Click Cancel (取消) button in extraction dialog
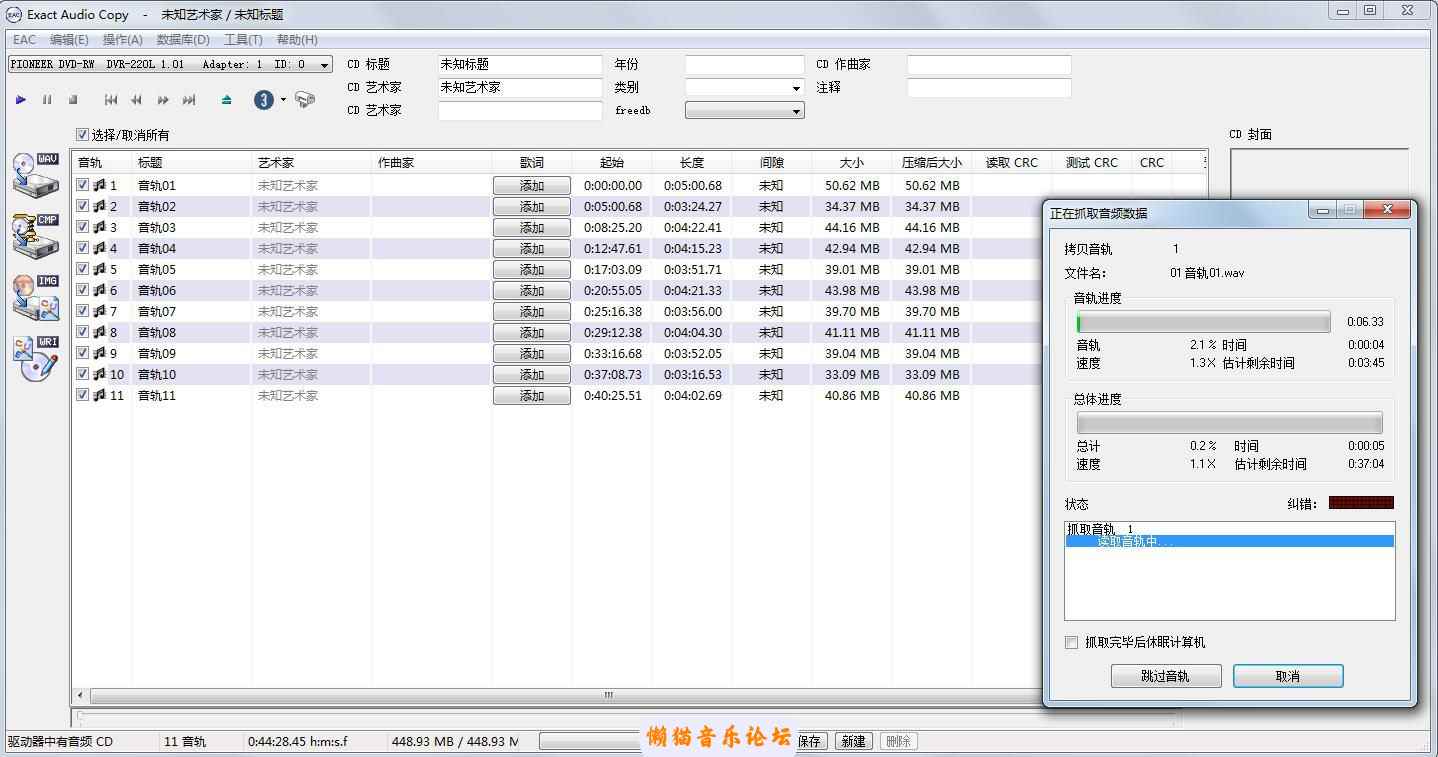 (1288, 676)
